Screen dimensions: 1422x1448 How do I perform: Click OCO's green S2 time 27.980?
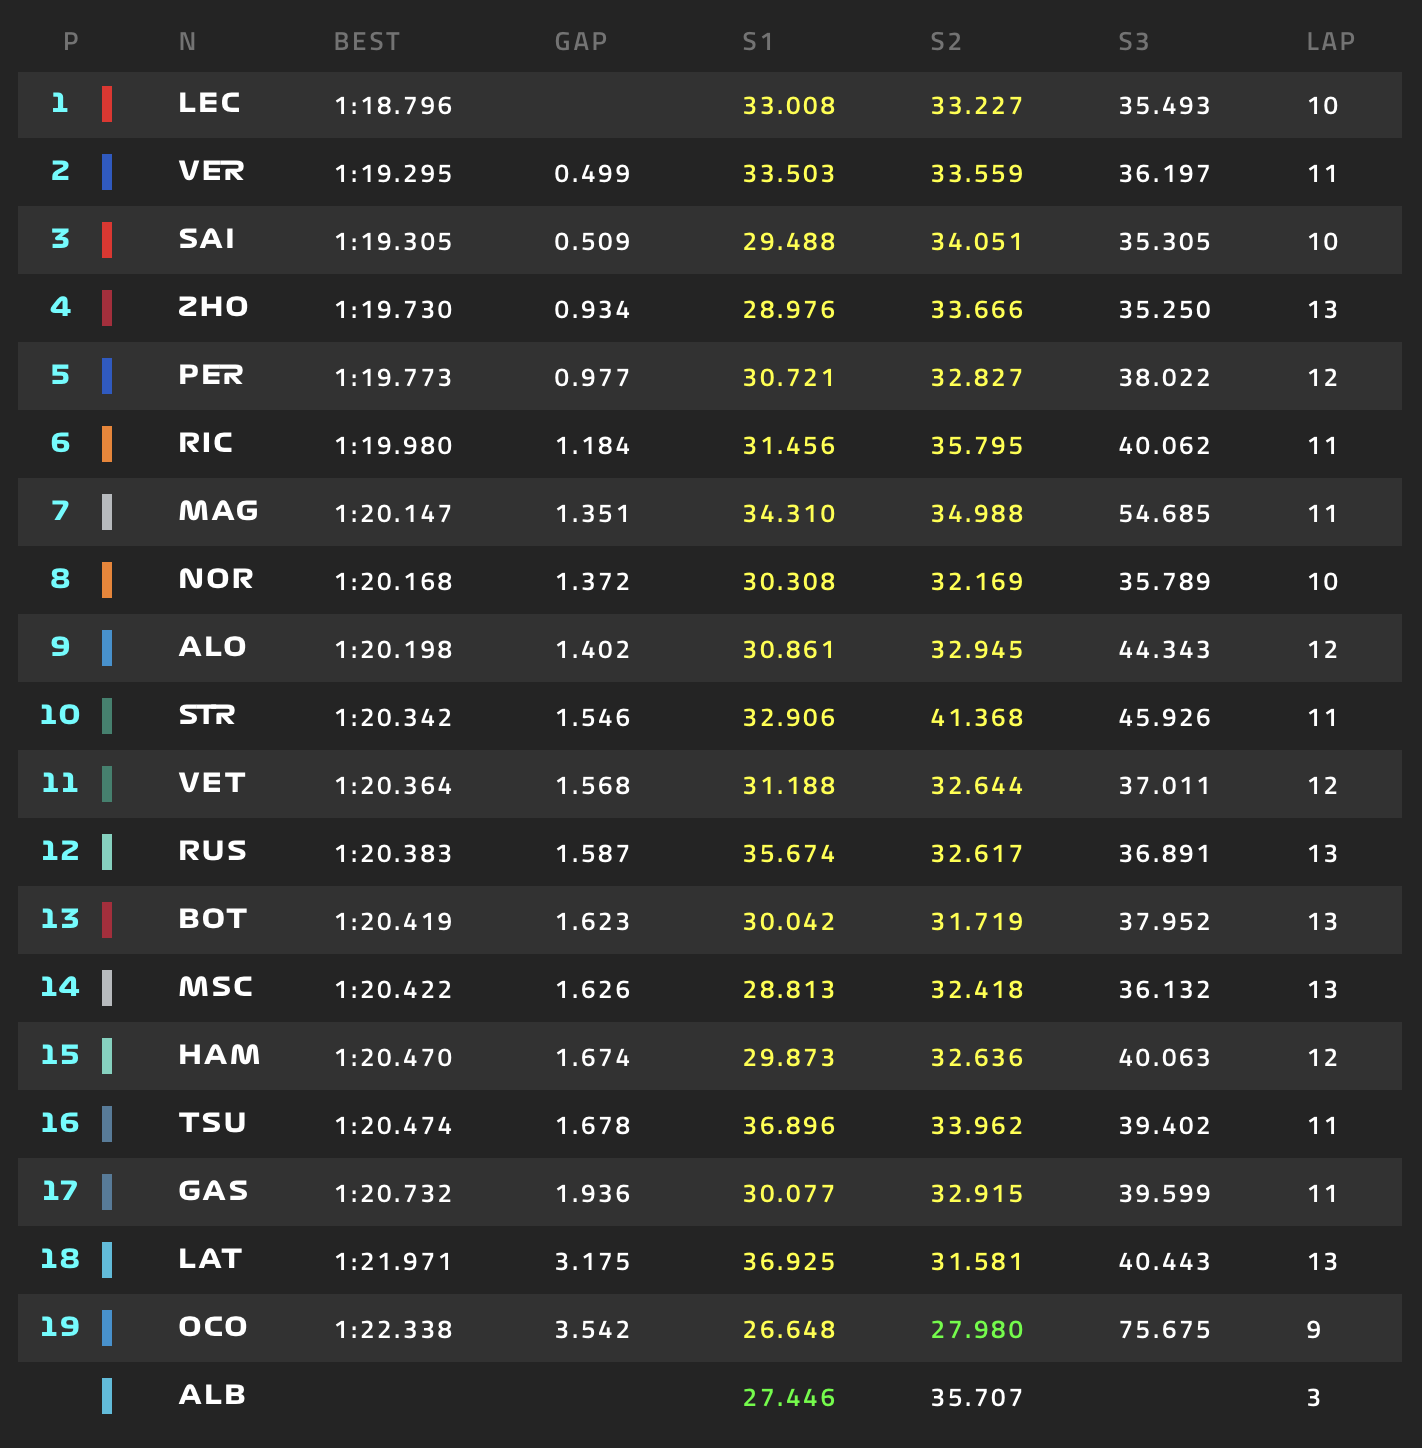977,1330
